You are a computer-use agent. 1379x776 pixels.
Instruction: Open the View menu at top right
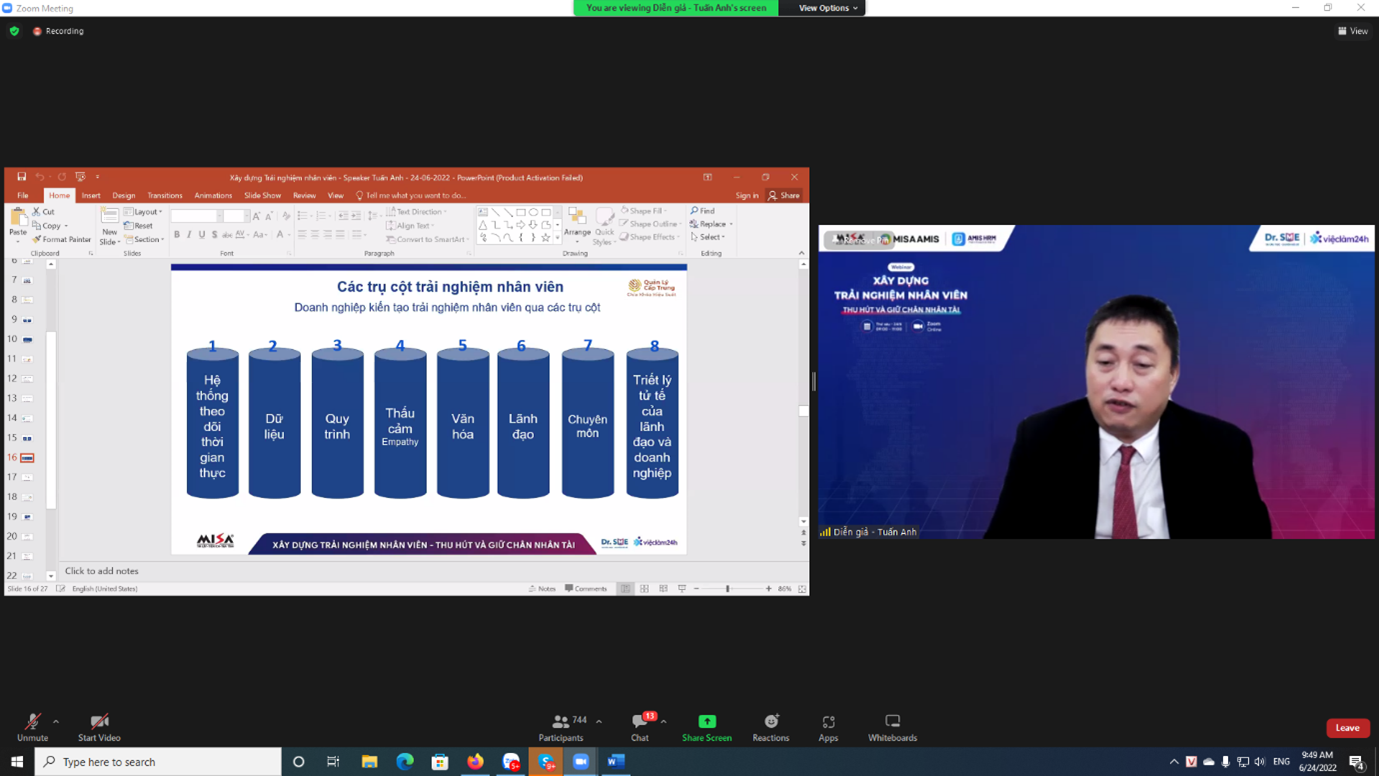tap(1353, 31)
